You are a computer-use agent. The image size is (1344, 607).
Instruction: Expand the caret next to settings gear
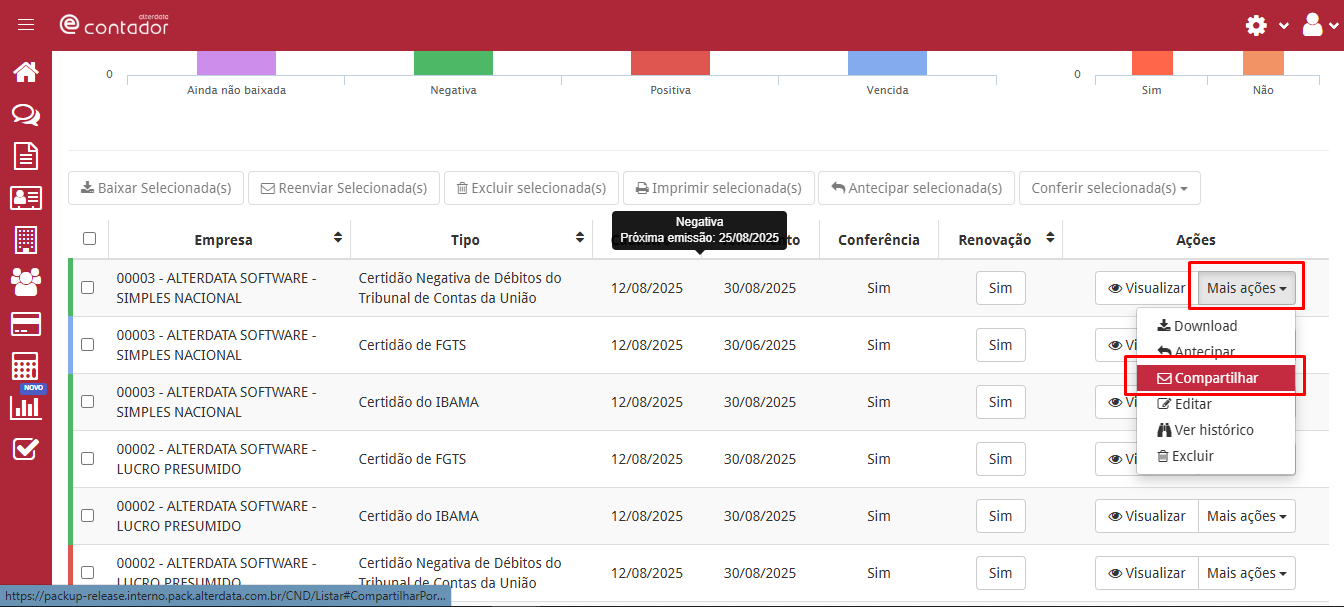pyautogui.click(x=1284, y=27)
